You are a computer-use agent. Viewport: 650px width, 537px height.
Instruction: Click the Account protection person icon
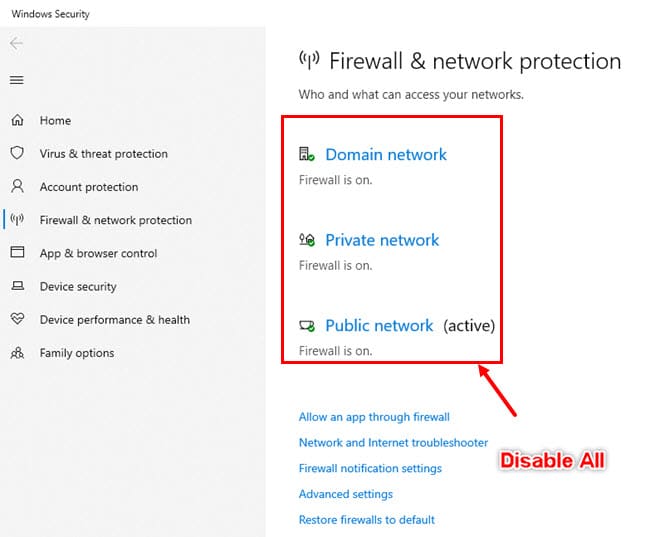17,186
